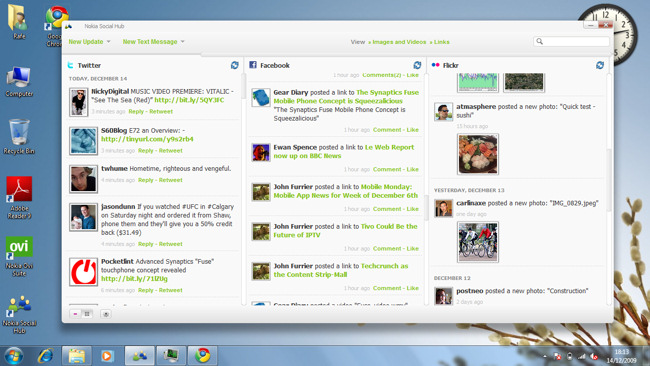Open the Synaptics Fuse Mobile Phone Concept link
The height and width of the screenshot is (366, 650).
[346, 97]
